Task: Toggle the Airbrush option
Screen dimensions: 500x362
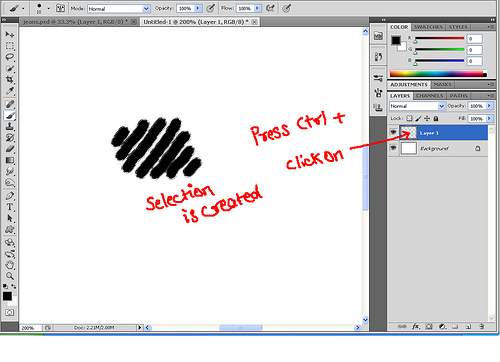Action: click(270, 8)
